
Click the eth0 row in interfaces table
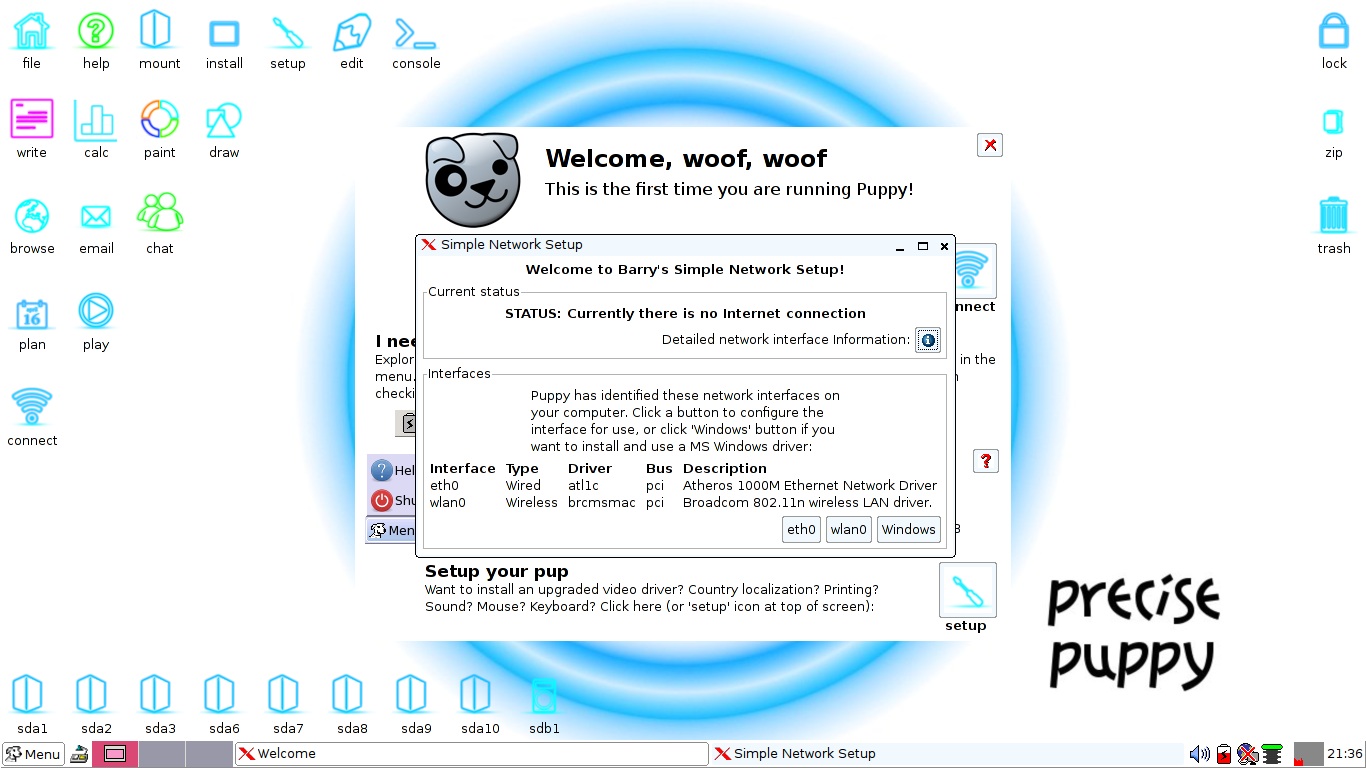click(683, 486)
